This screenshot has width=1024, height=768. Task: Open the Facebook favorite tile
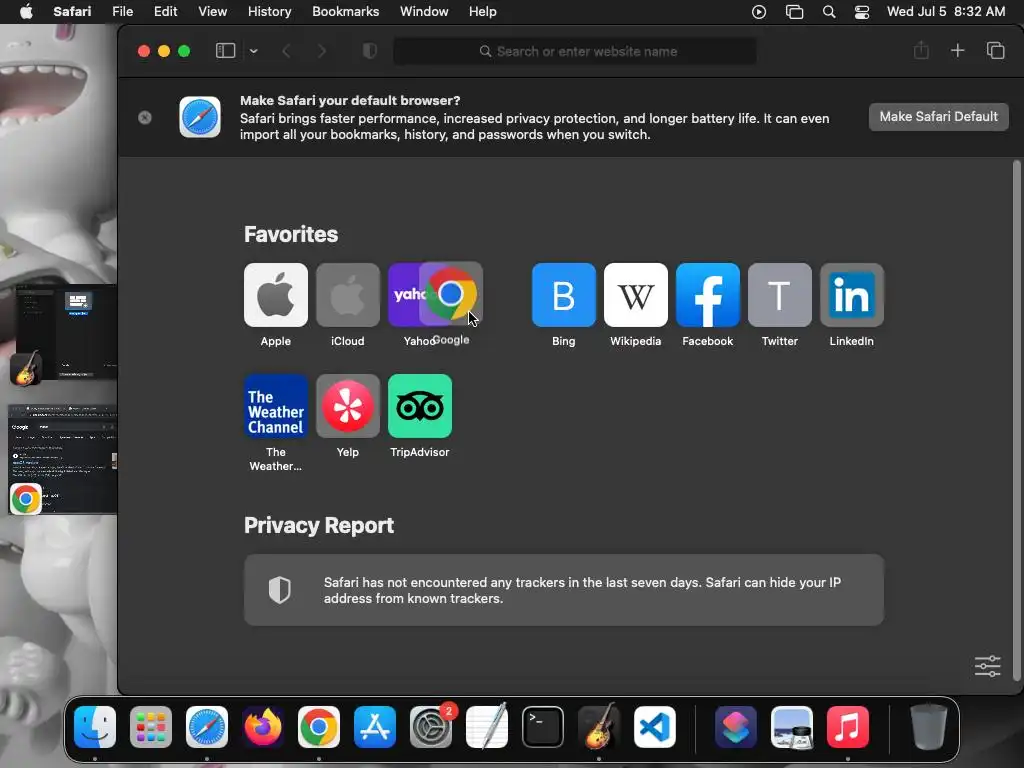[x=707, y=295]
